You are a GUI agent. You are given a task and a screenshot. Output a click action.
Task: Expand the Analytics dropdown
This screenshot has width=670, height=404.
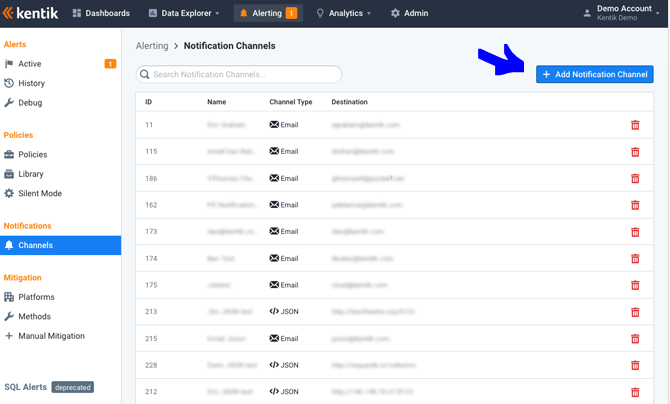(343, 14)
